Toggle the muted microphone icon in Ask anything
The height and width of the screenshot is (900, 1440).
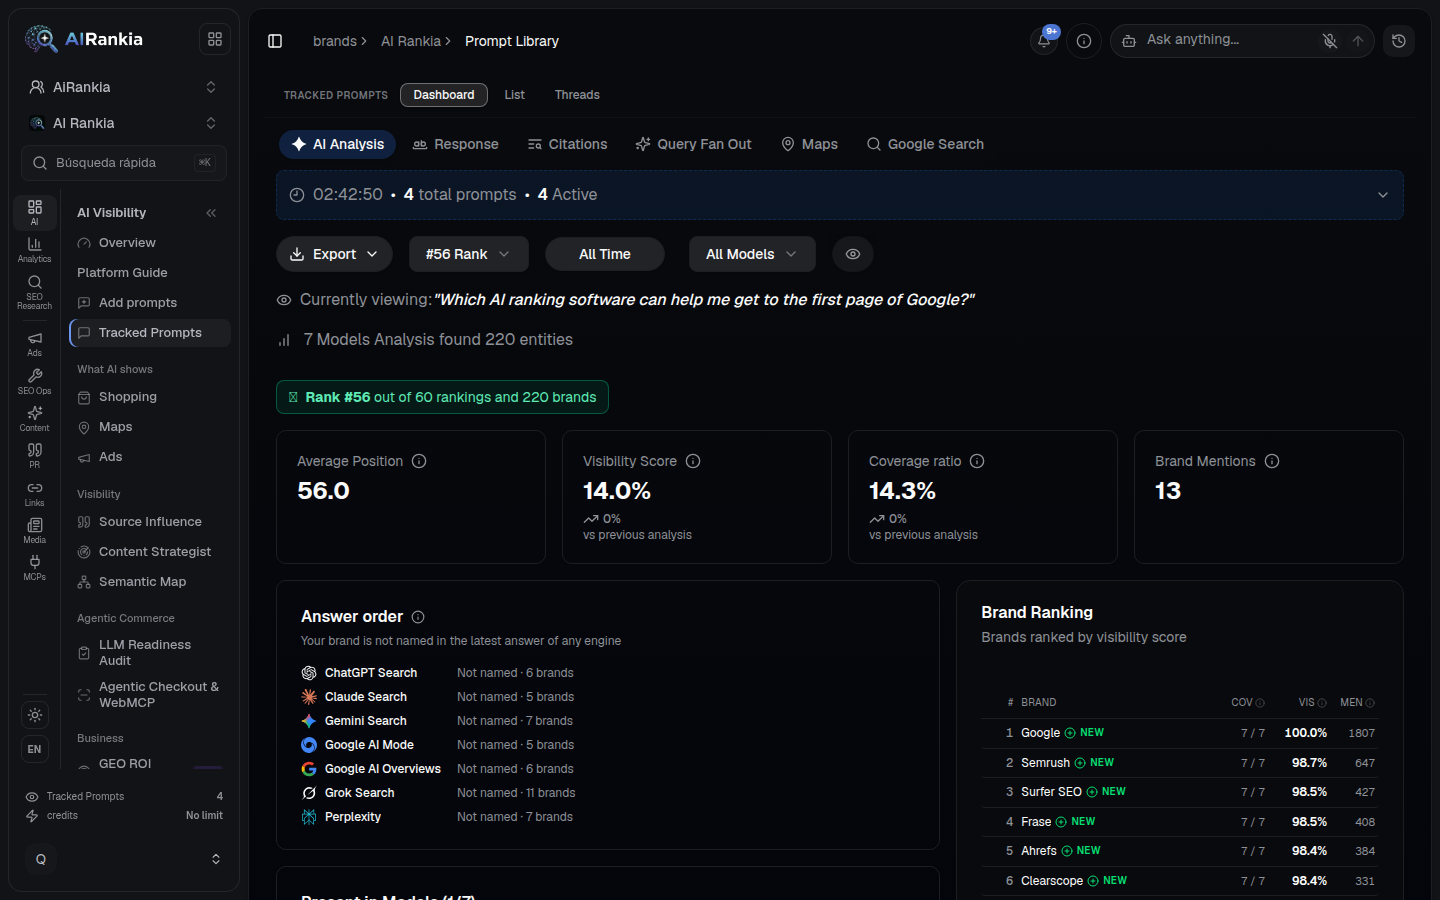pos(1330,41)
